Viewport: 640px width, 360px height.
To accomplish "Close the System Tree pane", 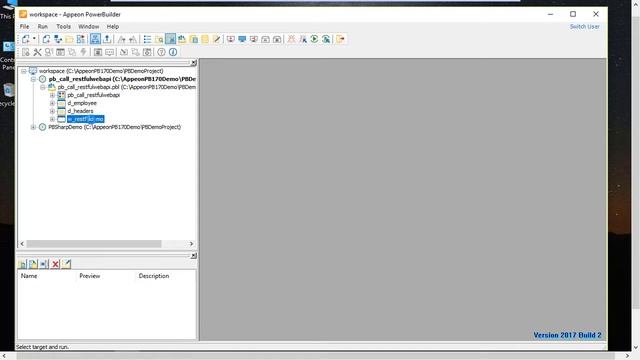I will [x=193, y=63].
